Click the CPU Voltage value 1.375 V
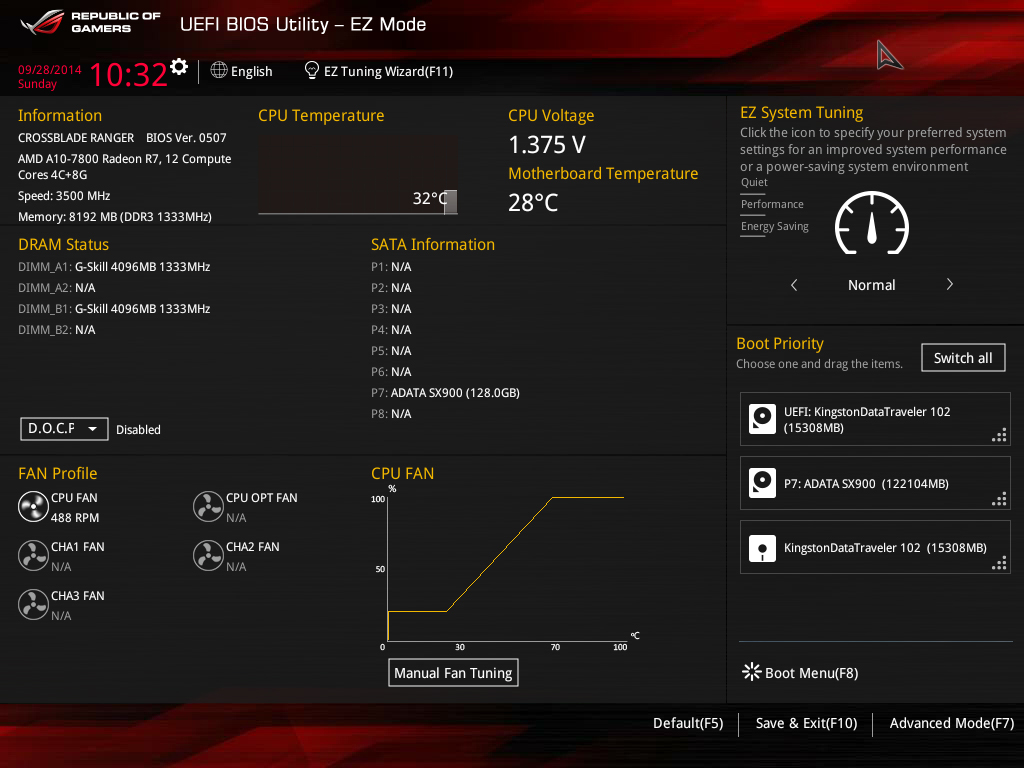1024x768 pixels. click(x=547, y=144)
